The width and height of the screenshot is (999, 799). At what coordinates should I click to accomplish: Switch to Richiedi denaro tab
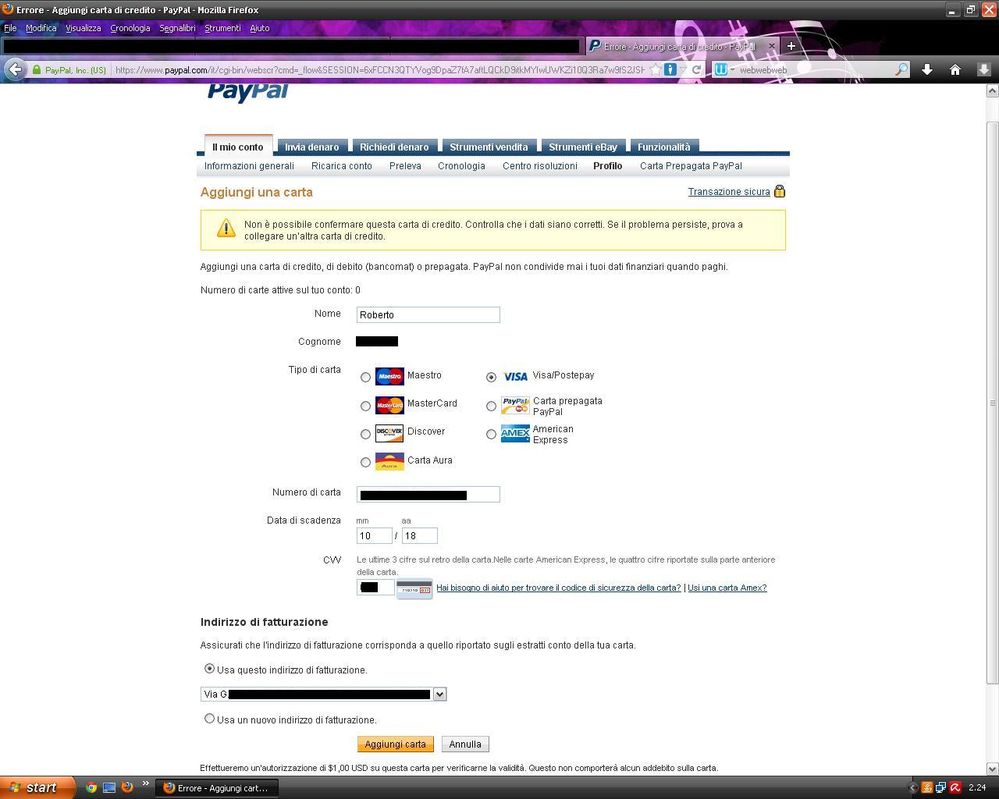[x=394, y=147]
